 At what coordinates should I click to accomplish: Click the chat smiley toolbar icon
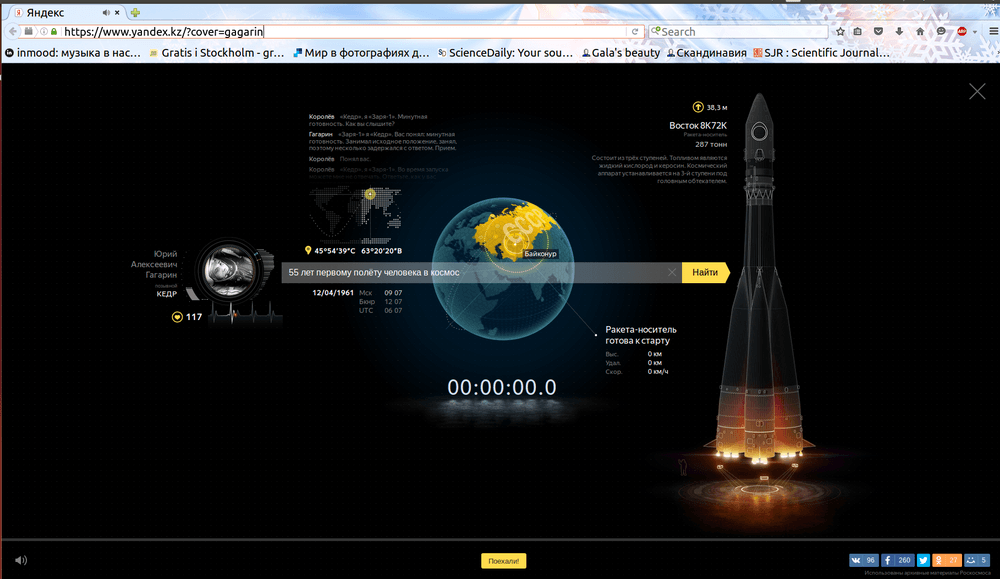pyautogui.click(x=941, y=31)
